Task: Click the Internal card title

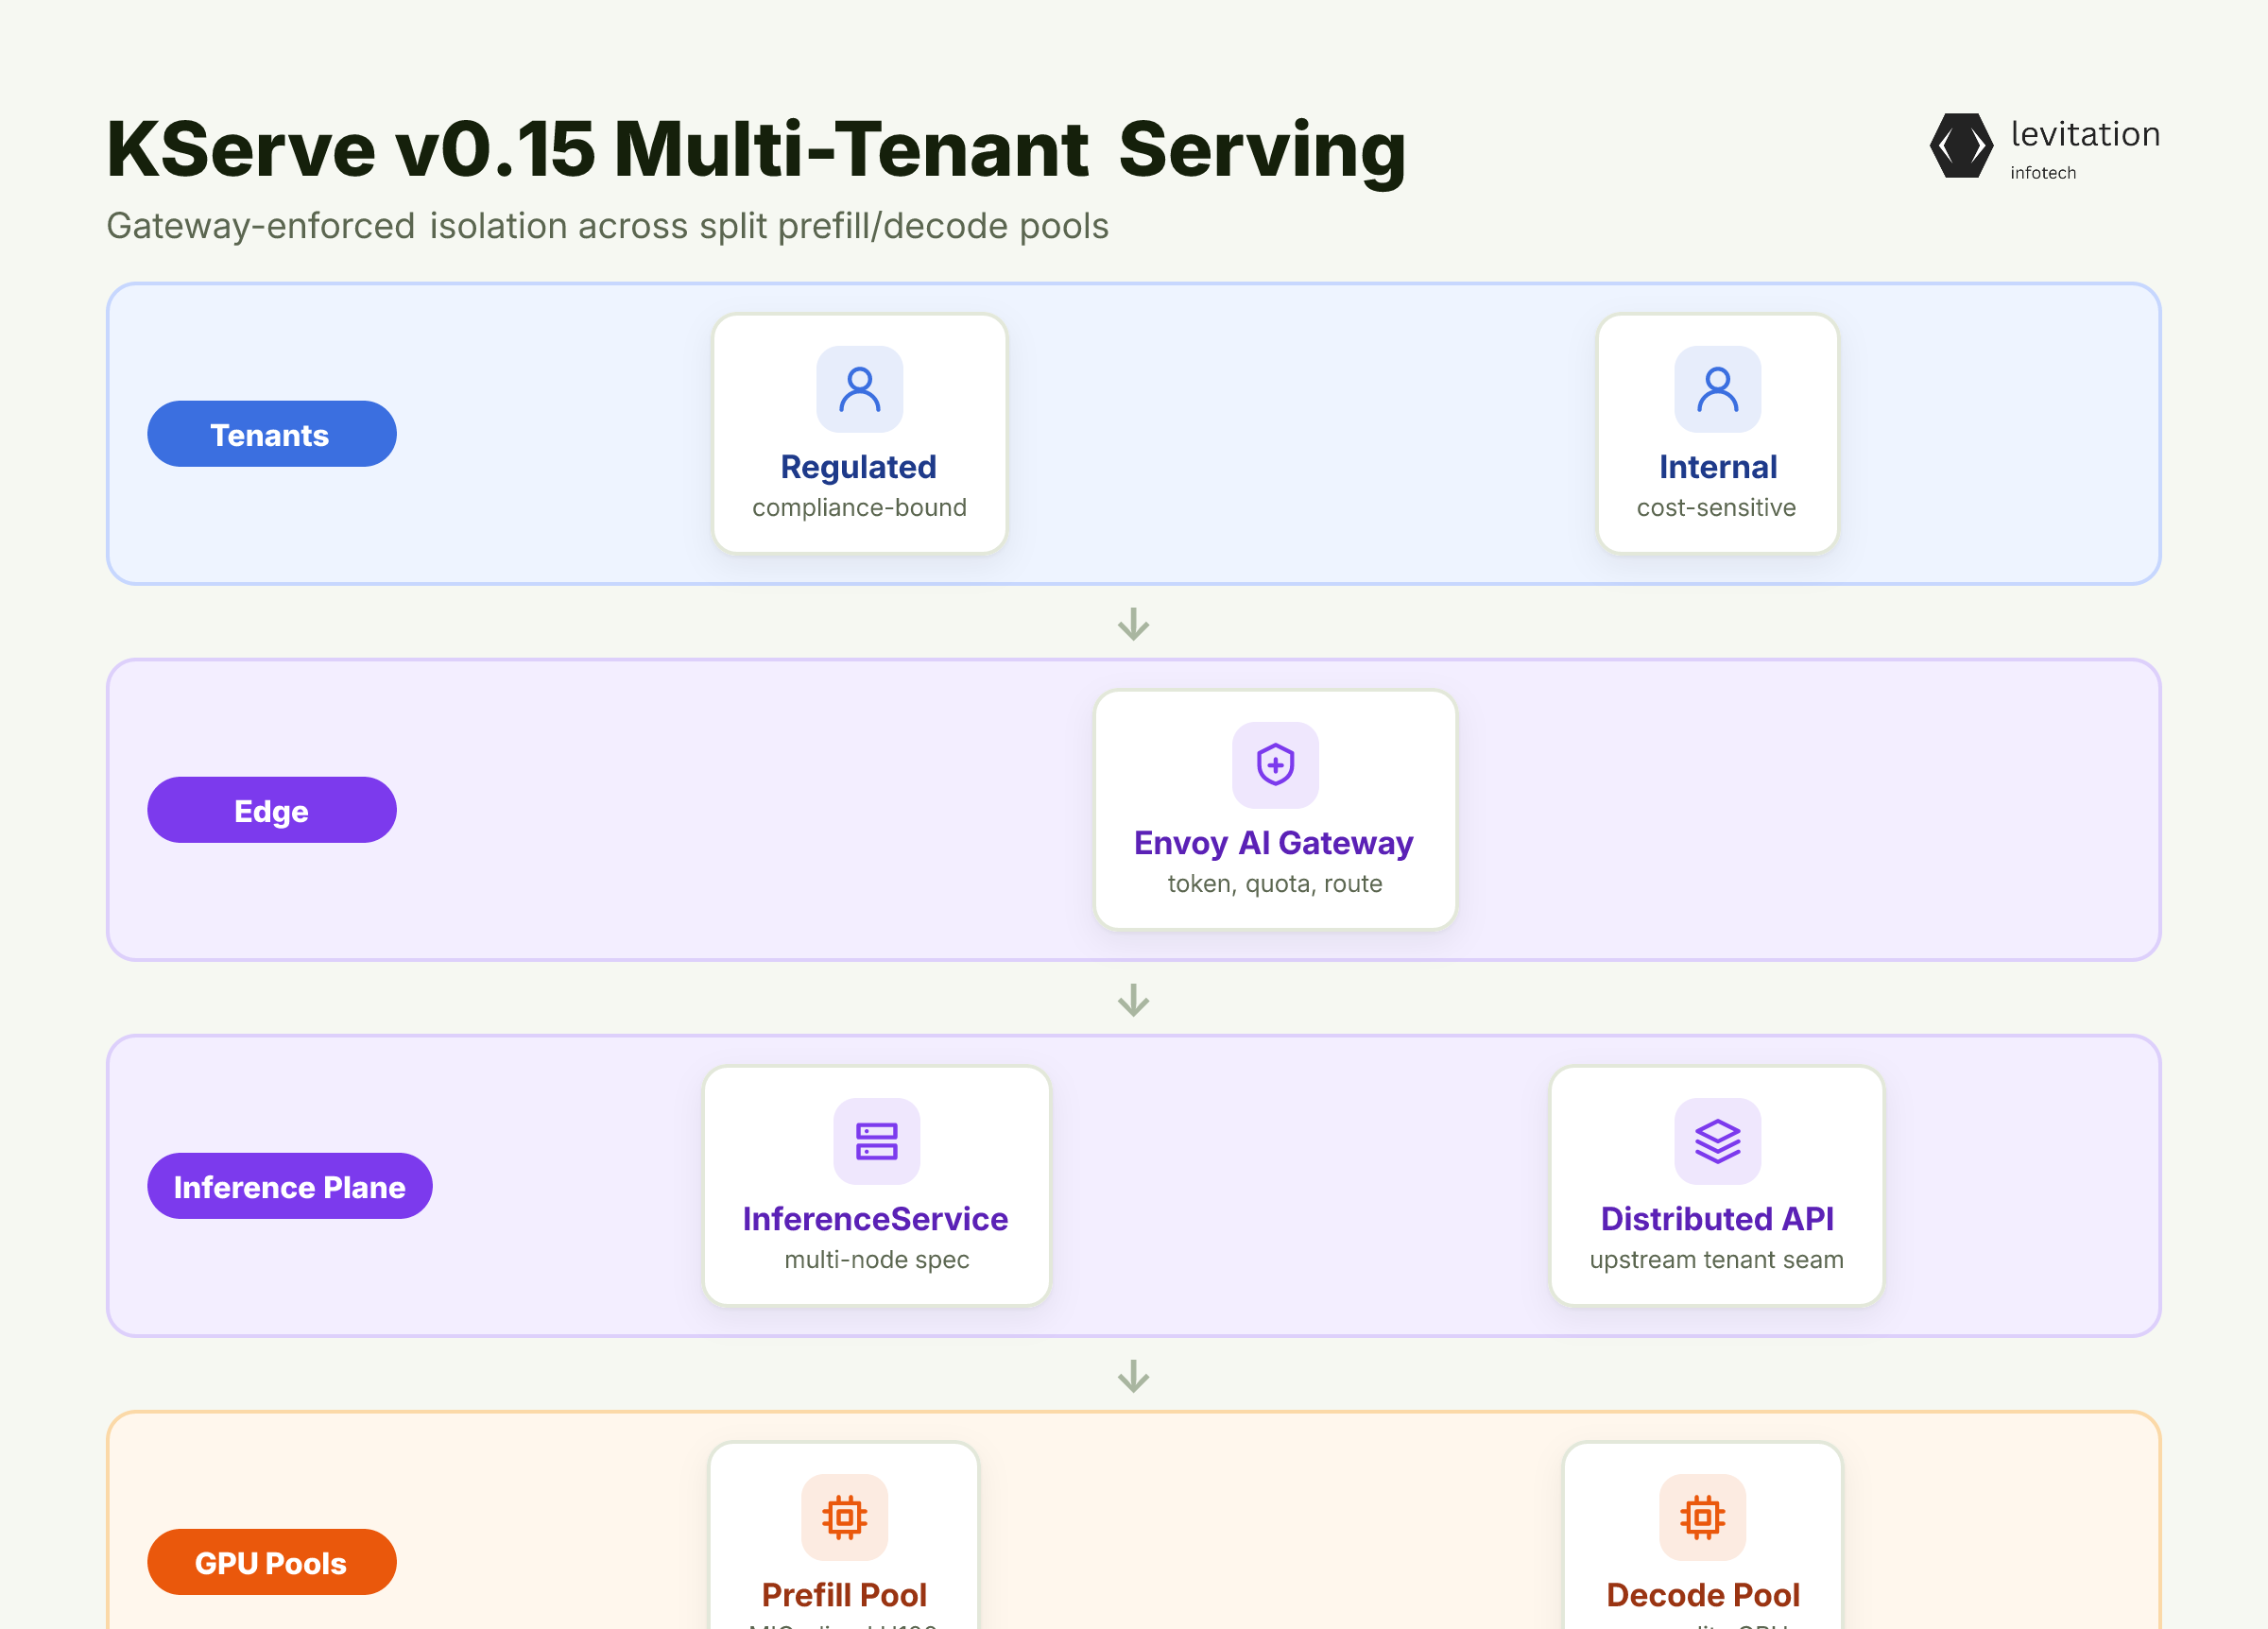Action: 1717,467
